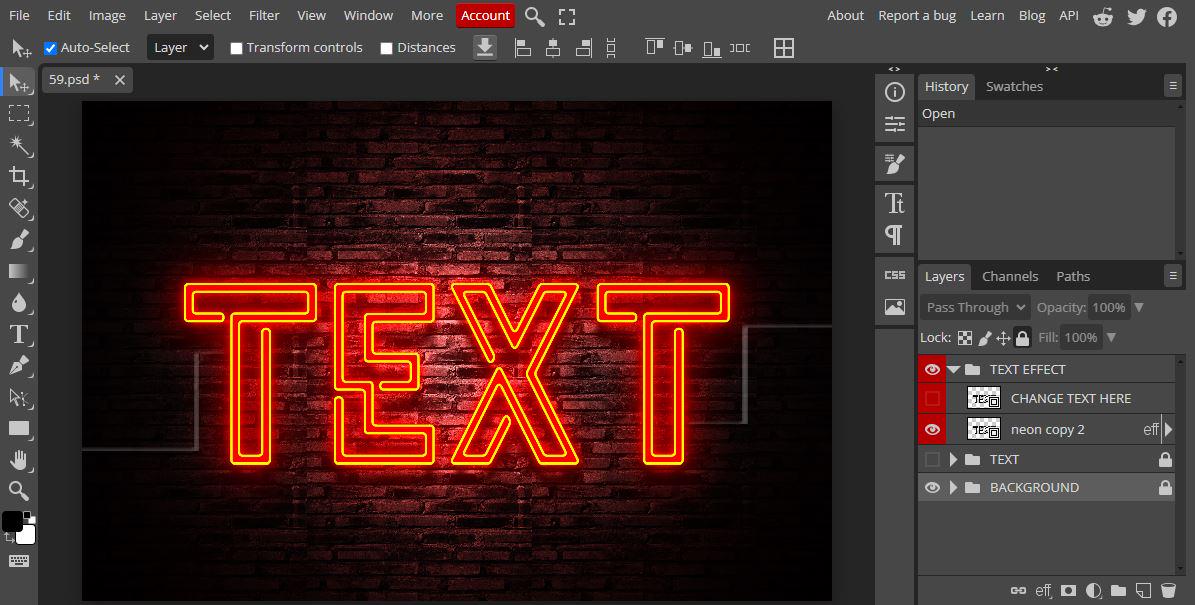Select the Zoom tool
1195x605 pixels.
tap(20, 491)
